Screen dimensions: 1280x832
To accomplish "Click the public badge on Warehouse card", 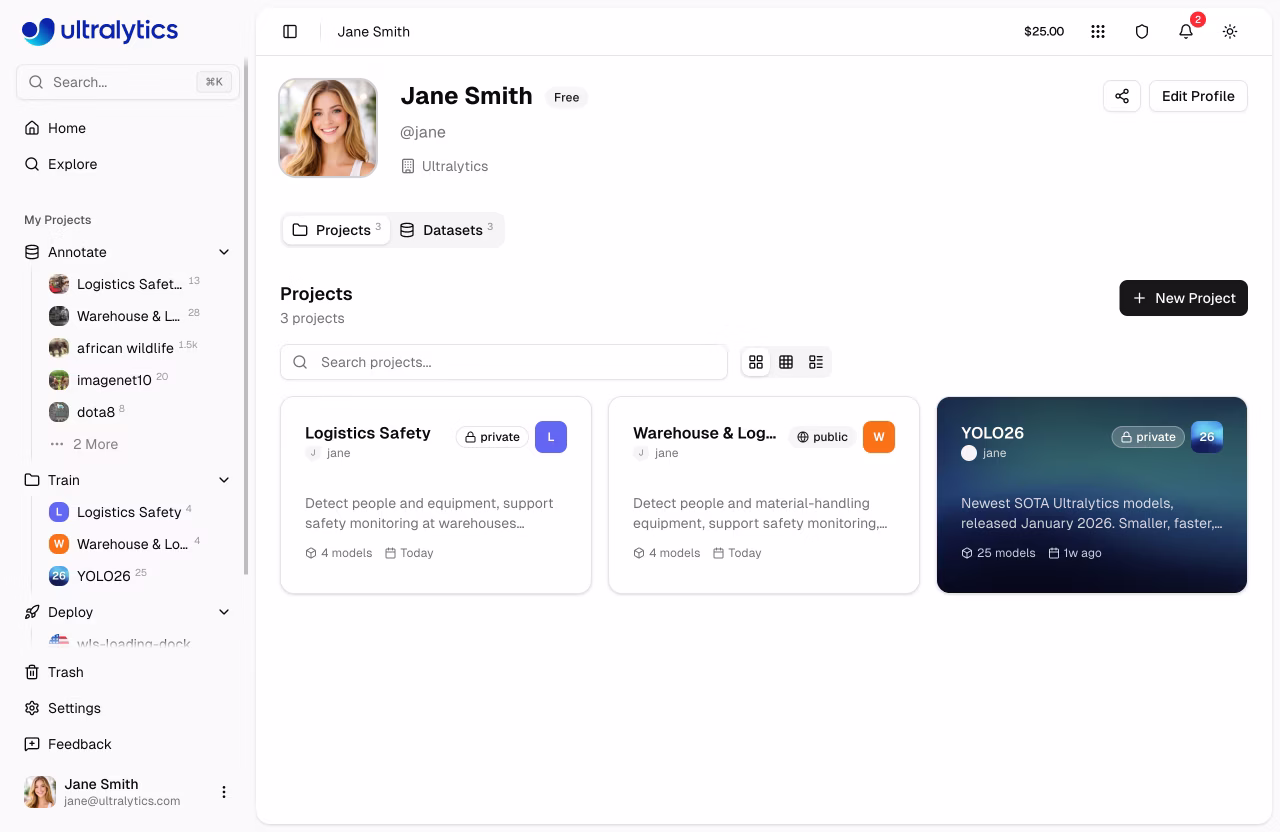I will (822, 437).
